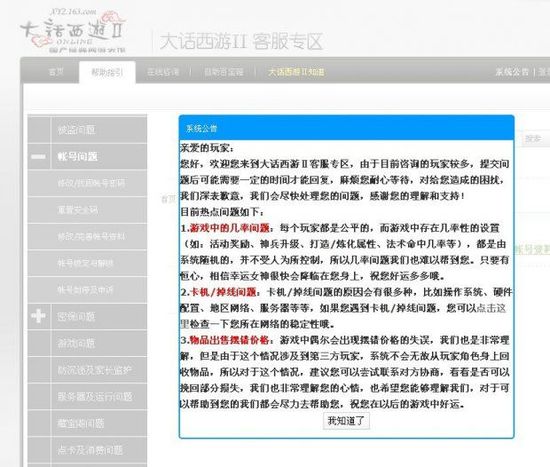Open the 密保问题 sidebar category

click(87, 316)
